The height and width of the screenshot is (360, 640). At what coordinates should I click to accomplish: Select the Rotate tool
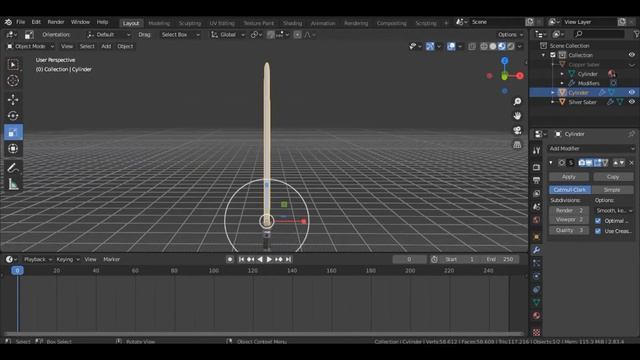pyautogui.click(x=13, y=116)
